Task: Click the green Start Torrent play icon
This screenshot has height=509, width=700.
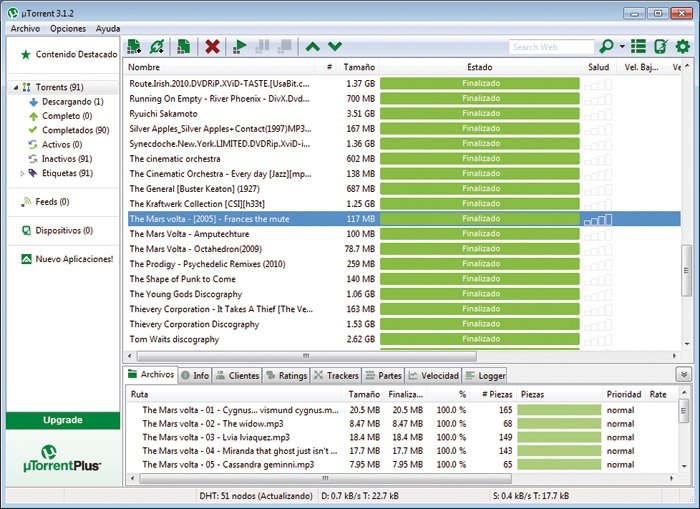Action: [240, 46]
